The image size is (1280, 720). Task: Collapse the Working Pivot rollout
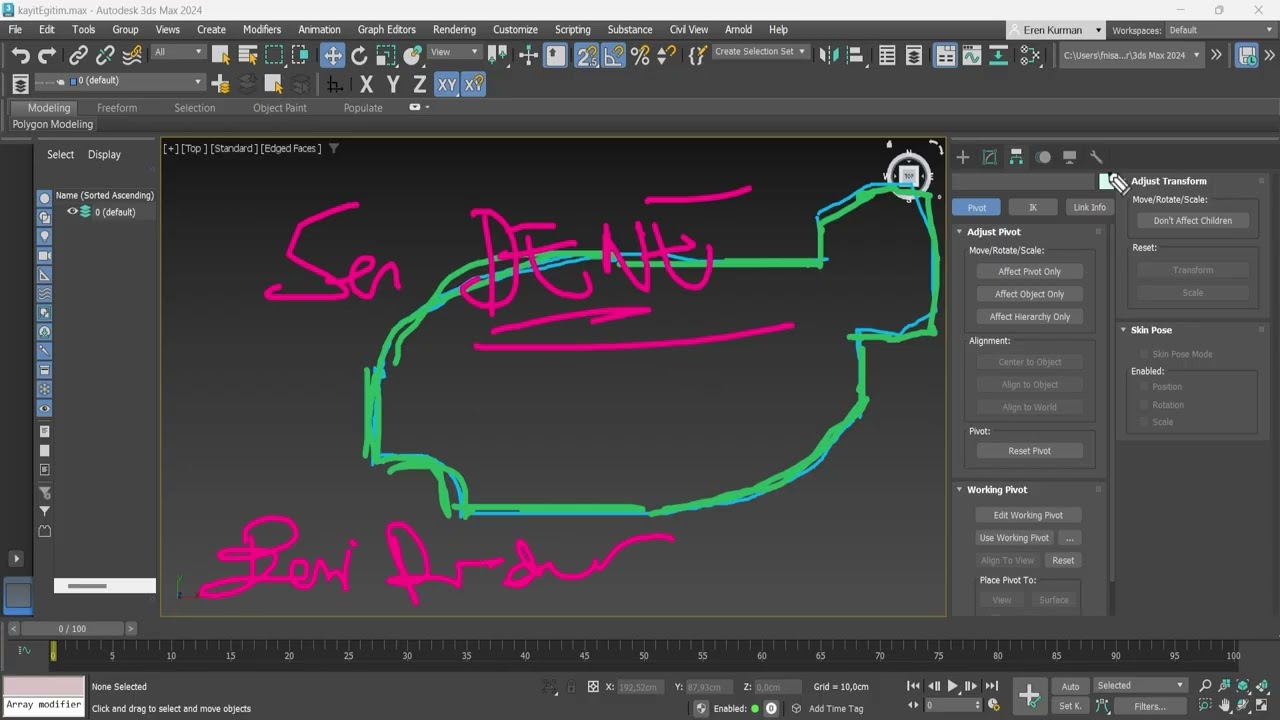997,490
